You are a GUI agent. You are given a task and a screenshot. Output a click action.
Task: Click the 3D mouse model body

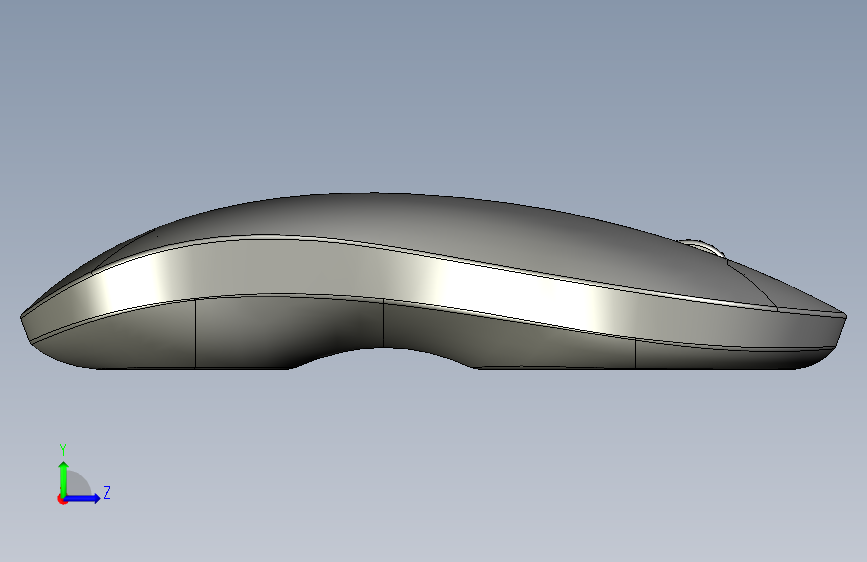[x=433, y=281]
